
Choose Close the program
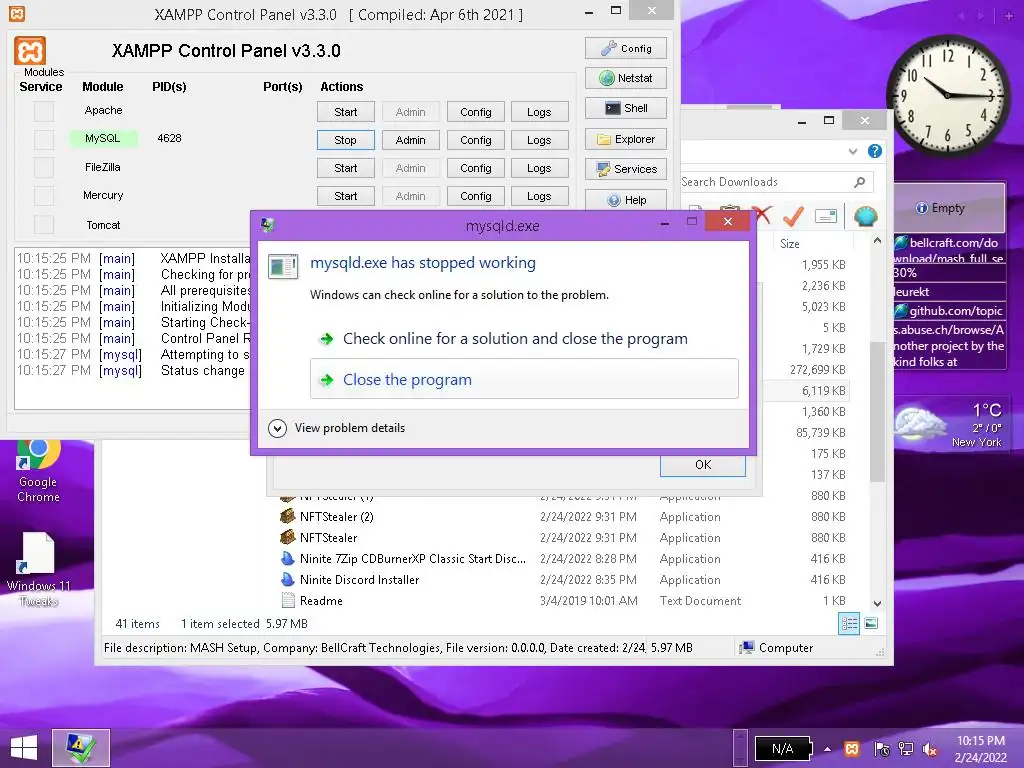coord(524,379)
